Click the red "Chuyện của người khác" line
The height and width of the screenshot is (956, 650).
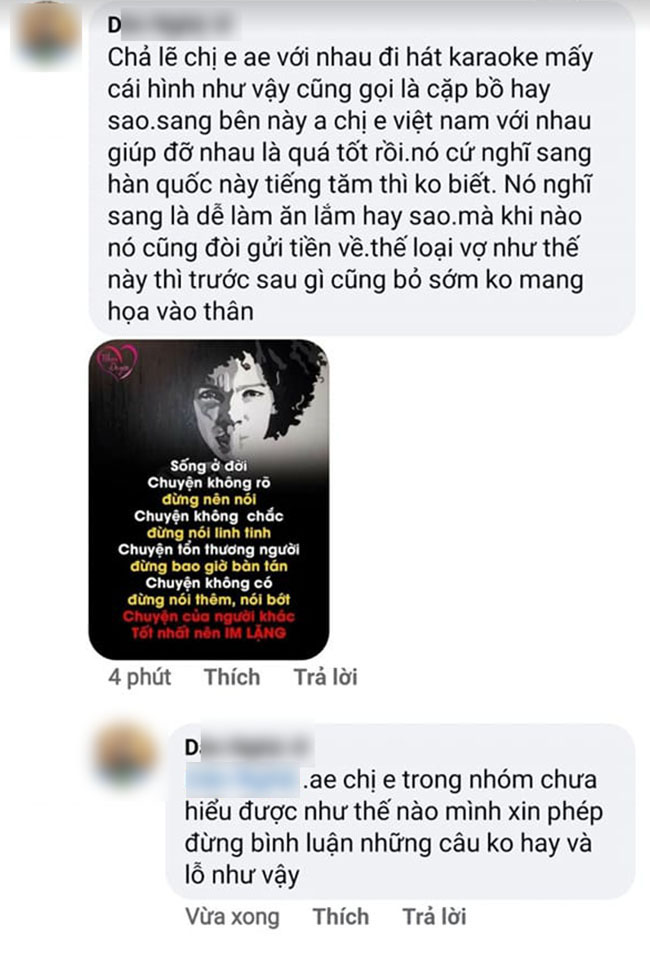[x=209, y=616]
